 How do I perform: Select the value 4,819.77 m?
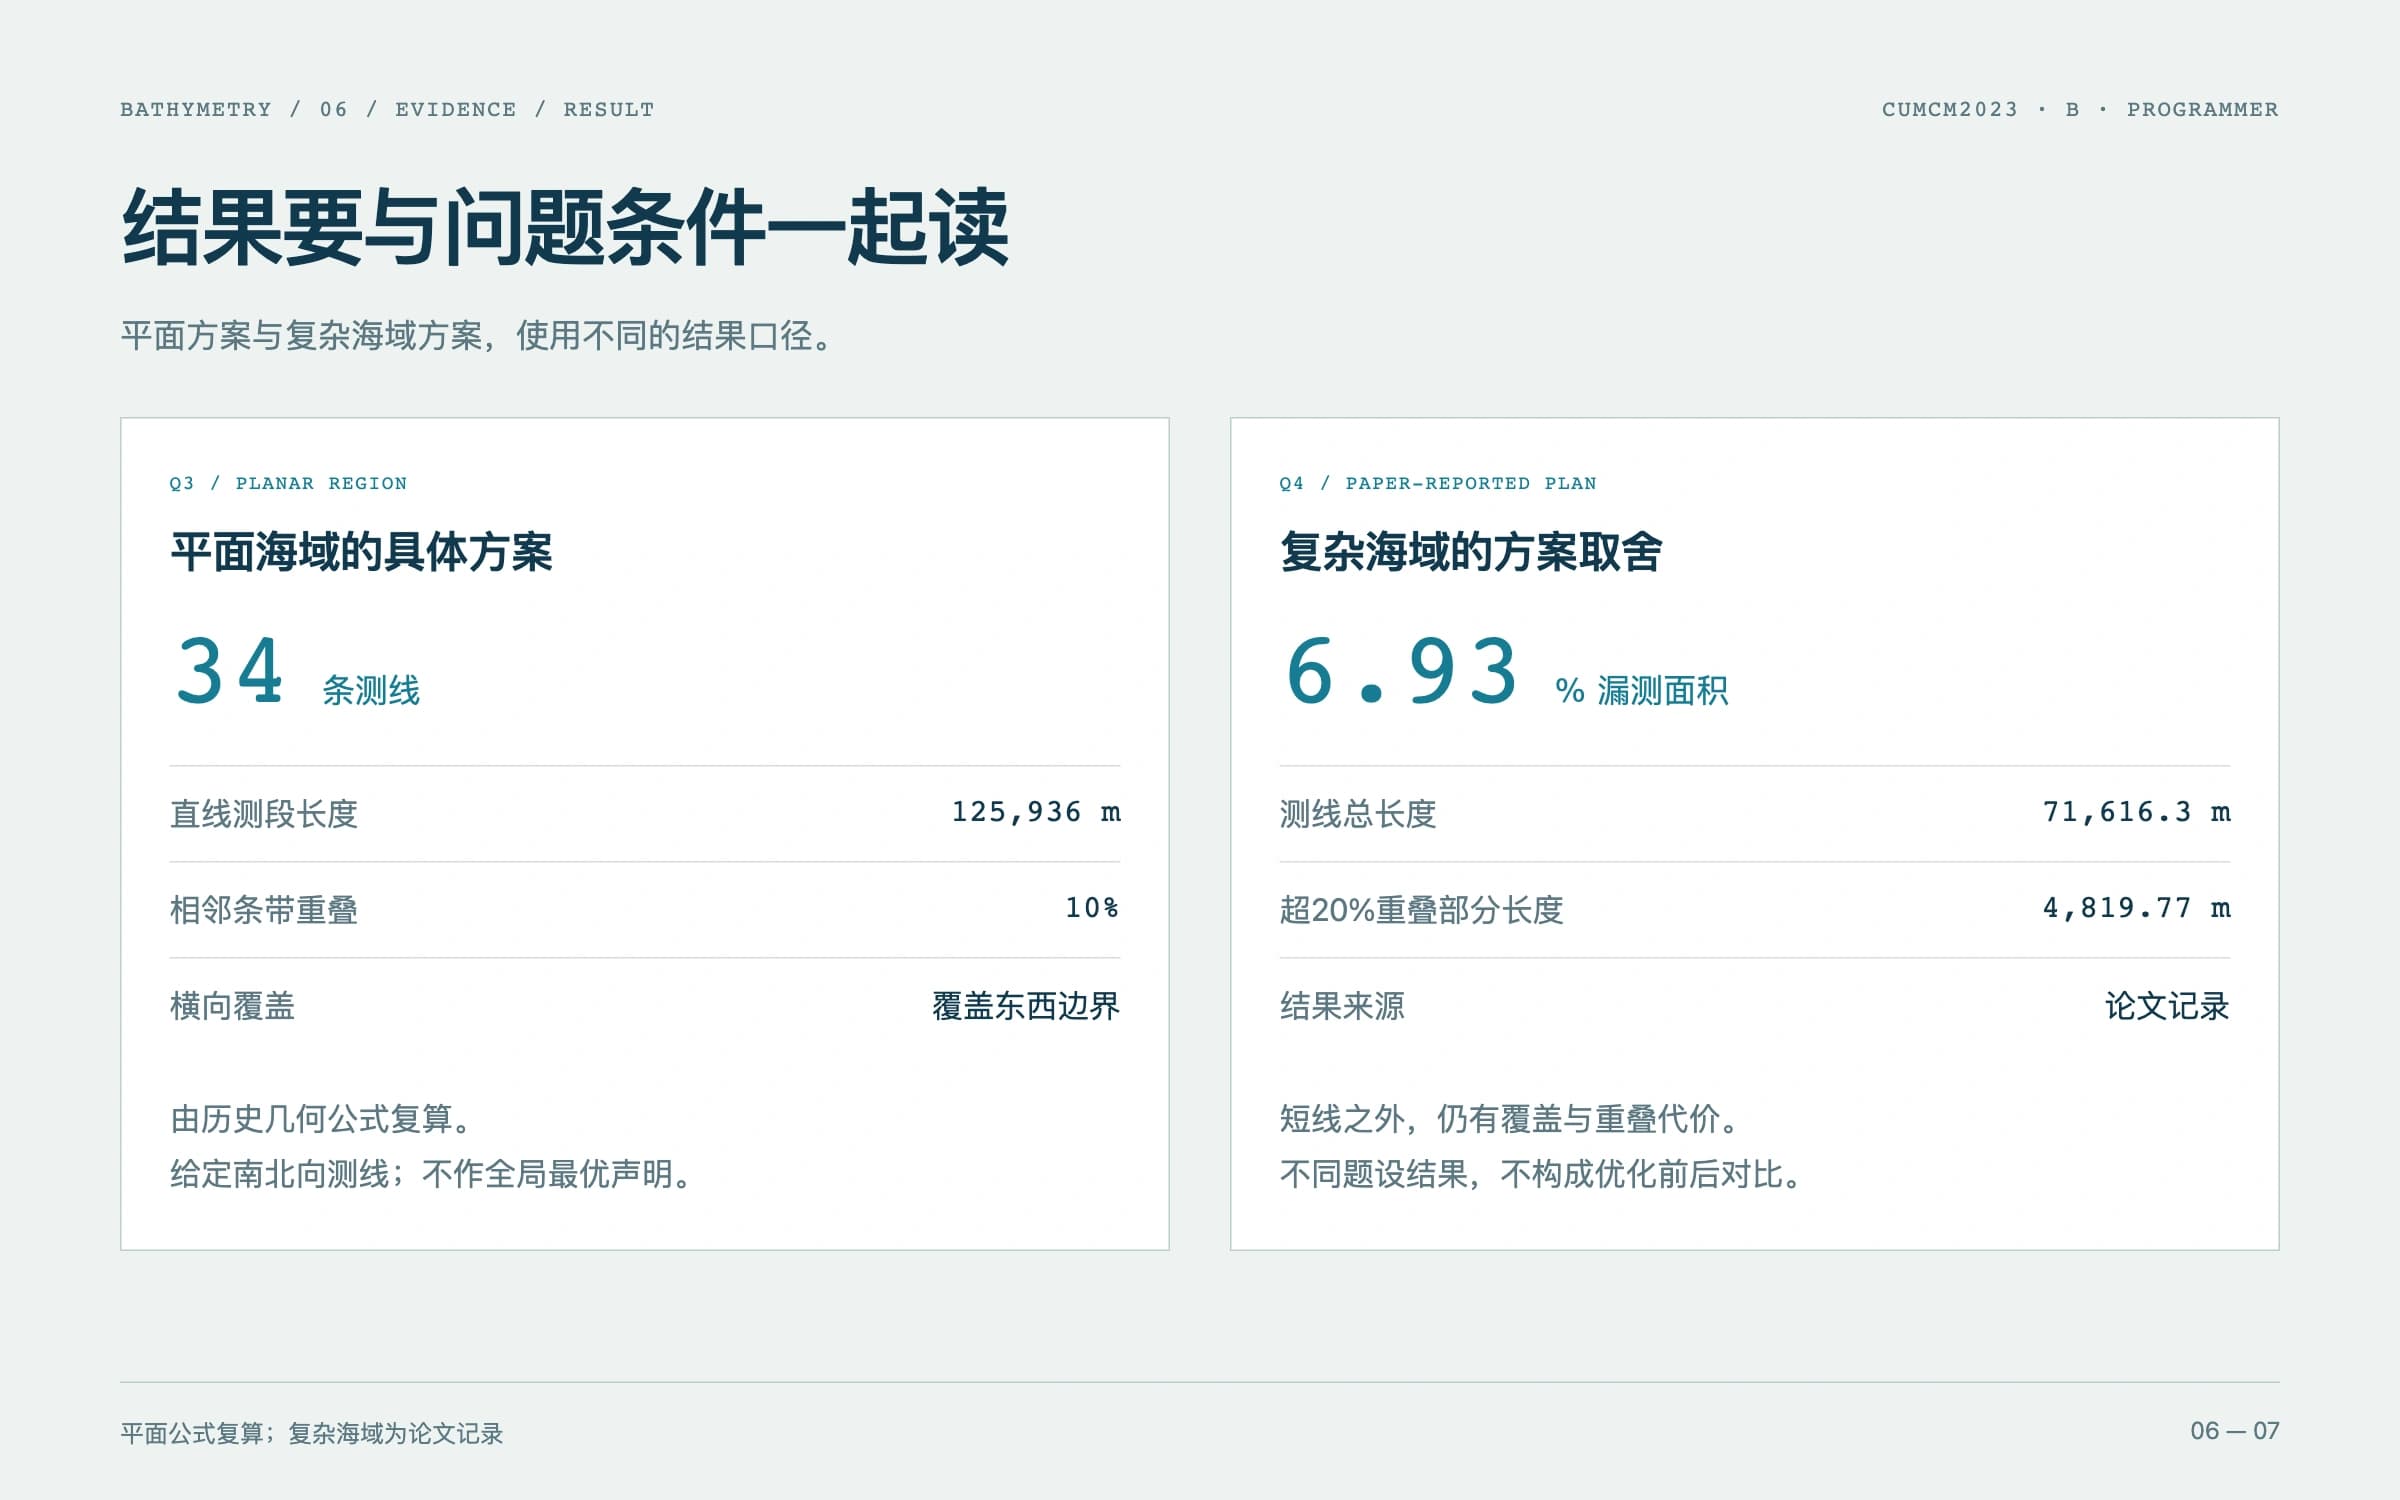(x=2136, y=908)
